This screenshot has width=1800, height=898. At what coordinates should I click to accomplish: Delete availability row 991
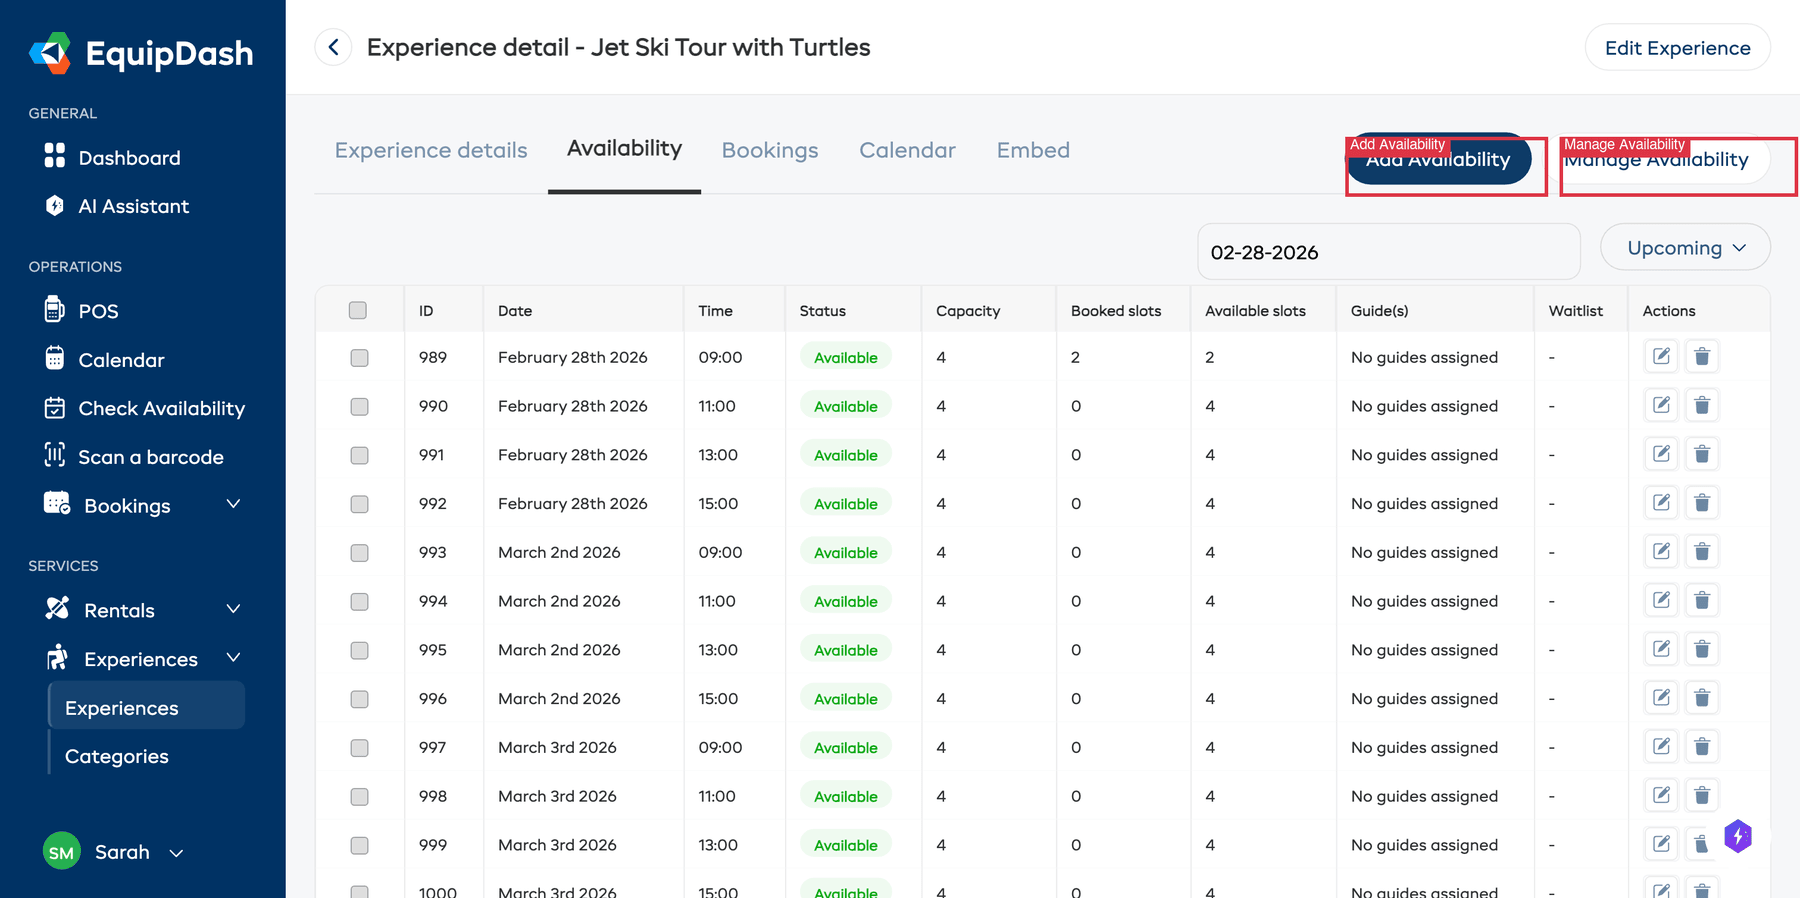point(1702,455)
